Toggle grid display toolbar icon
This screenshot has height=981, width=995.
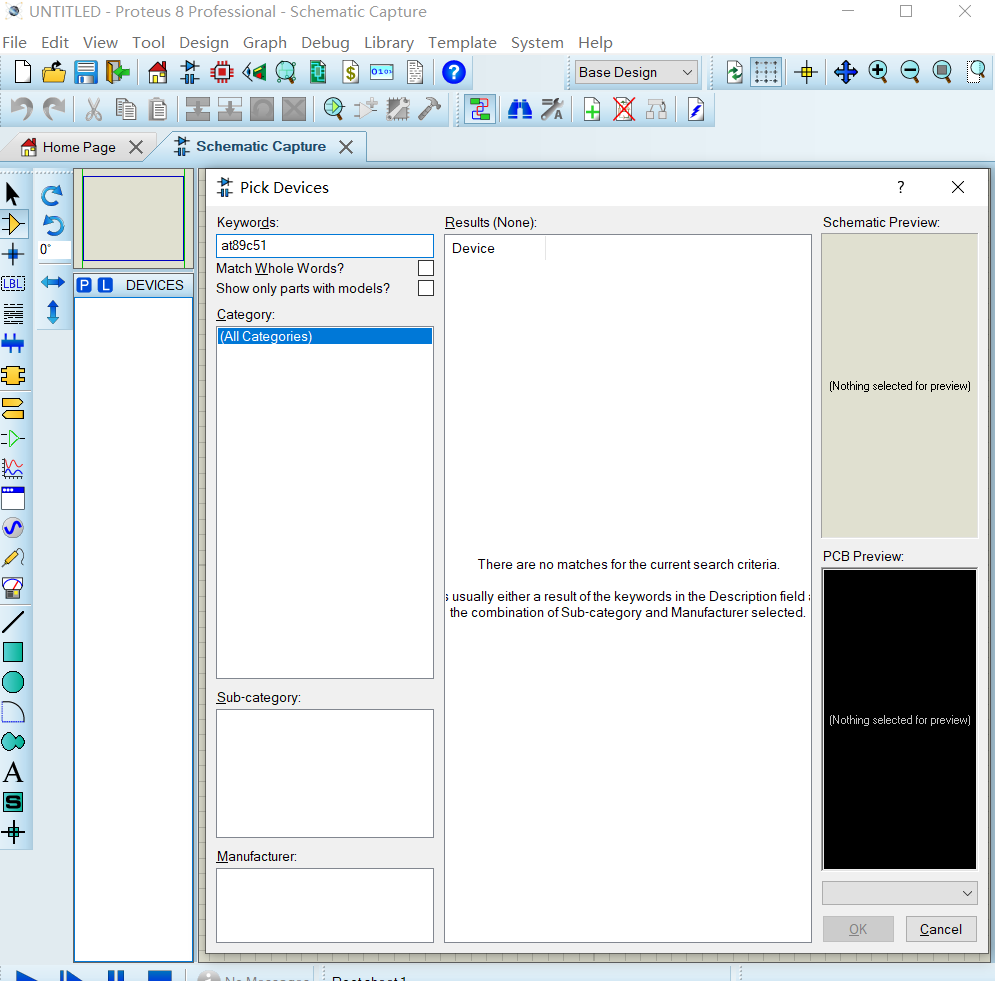pyautogui.click(x=765, y=72)
